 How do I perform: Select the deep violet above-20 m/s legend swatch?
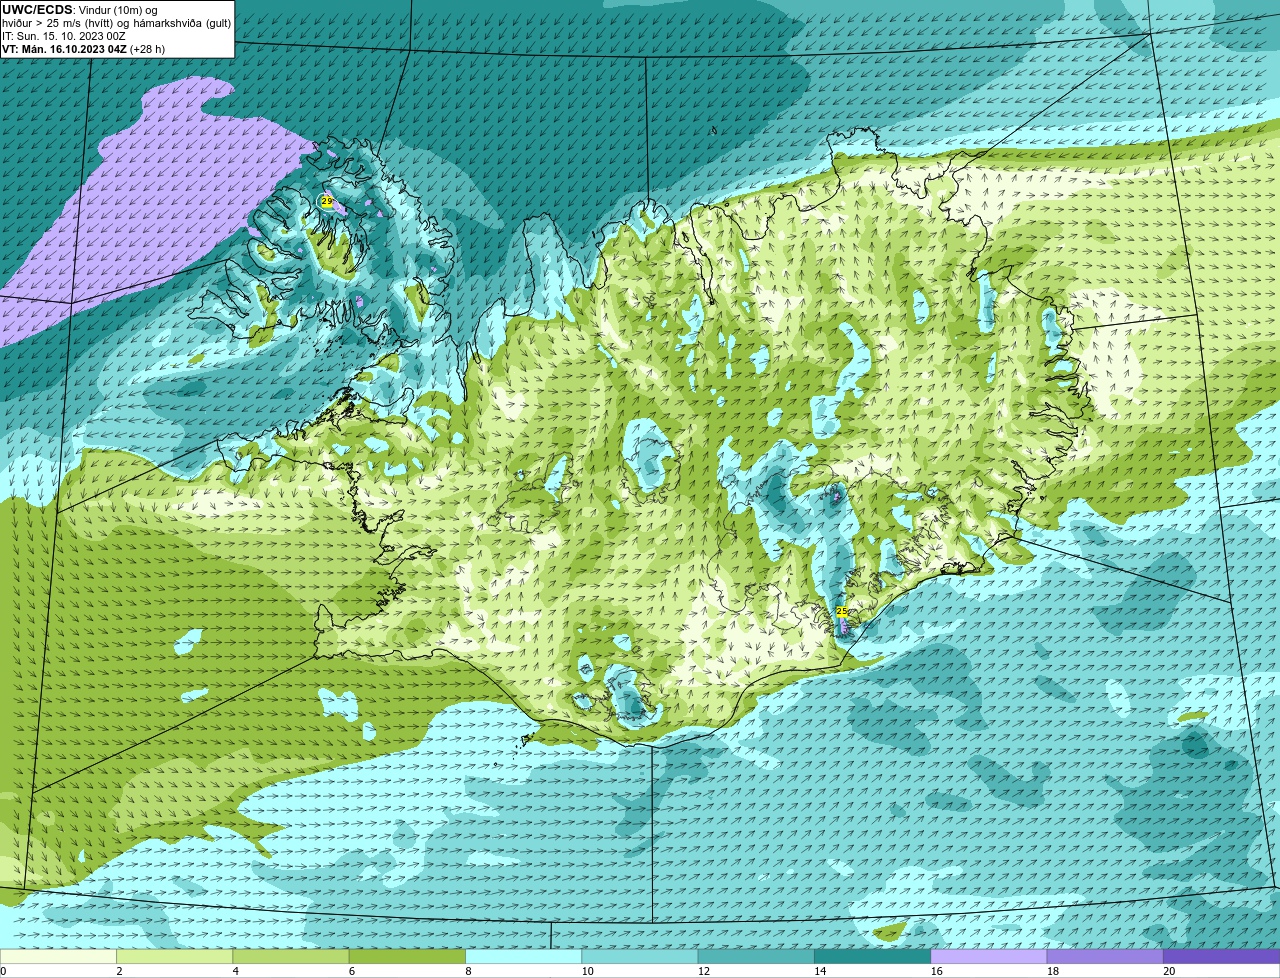[1222, 956]
